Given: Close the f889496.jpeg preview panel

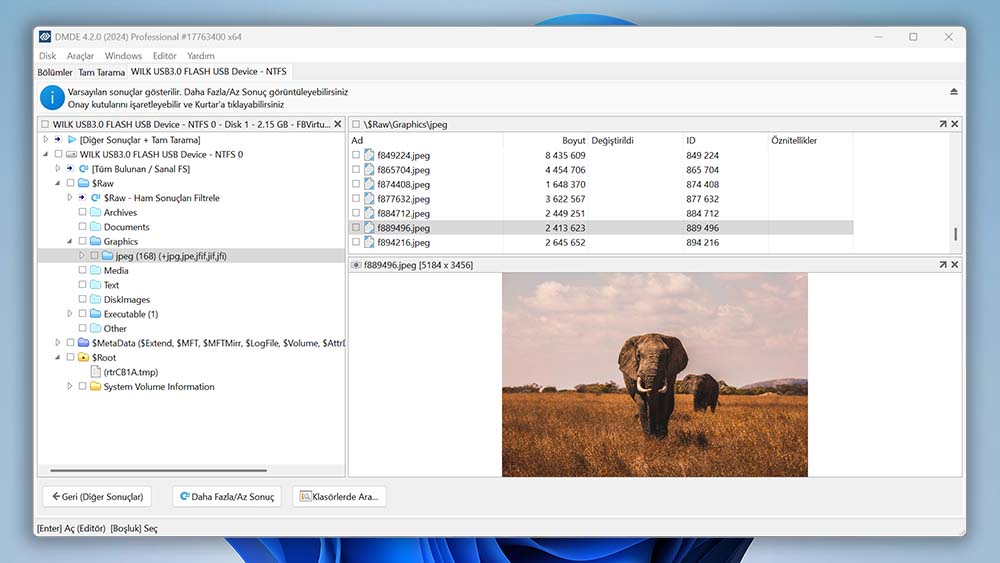Looking at the screenshot, I should 955,265.
